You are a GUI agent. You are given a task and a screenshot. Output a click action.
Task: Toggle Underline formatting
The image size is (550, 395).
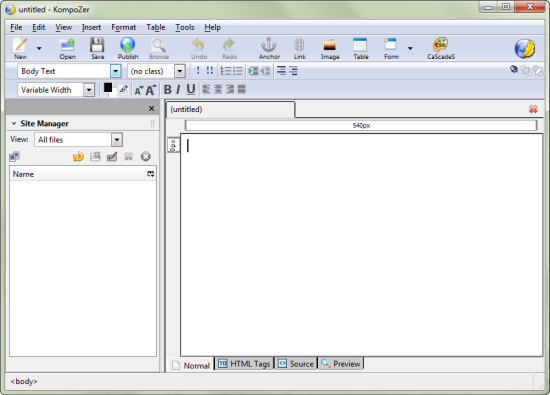click(x=191, y=90)
